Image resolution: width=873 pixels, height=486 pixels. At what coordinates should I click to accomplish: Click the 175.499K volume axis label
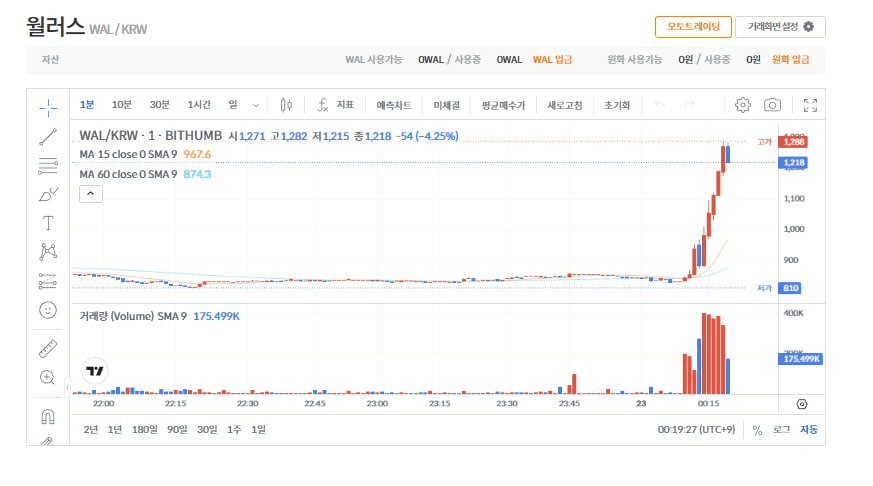(801, 359)
